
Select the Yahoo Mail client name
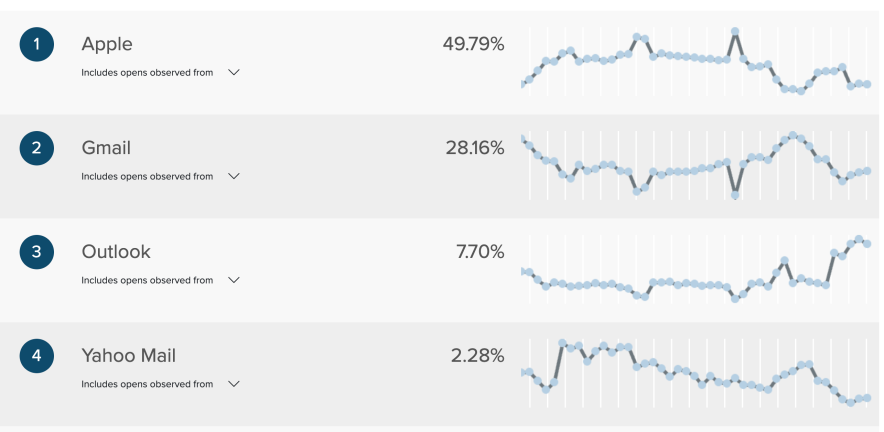tap(129, 355)
